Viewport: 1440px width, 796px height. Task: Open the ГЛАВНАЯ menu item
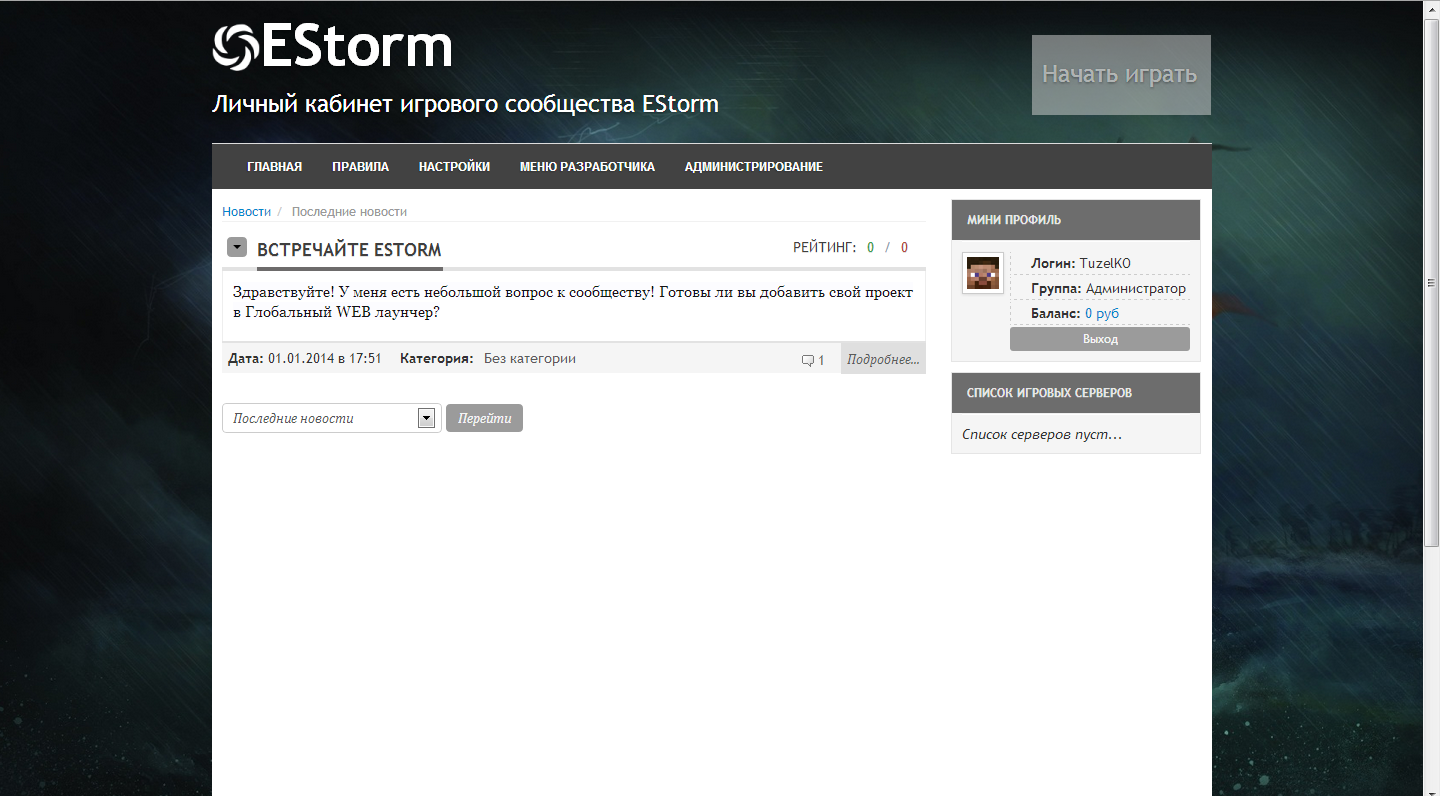pos(275,167)
